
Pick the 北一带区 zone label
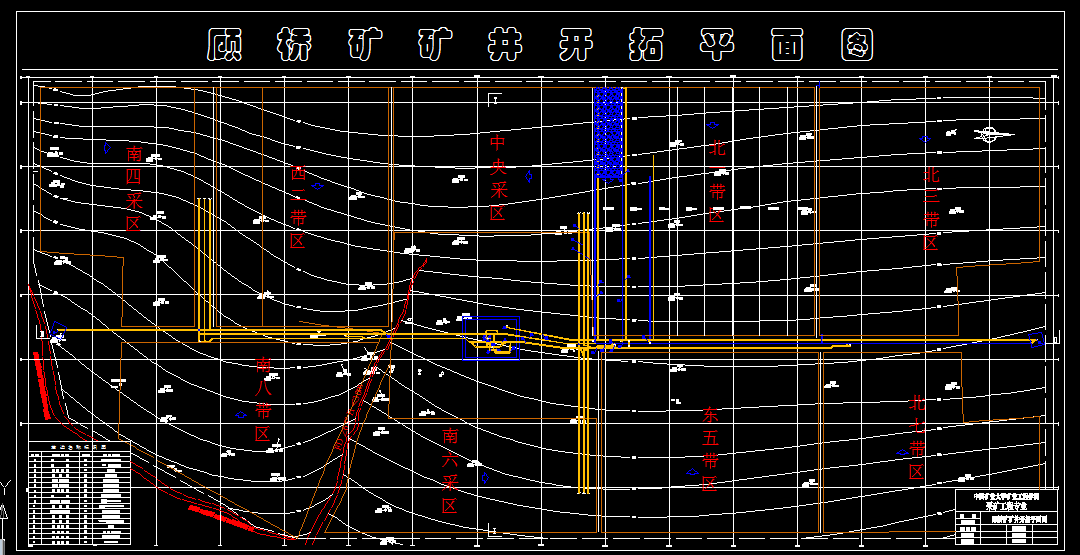(x=716, y=181)
